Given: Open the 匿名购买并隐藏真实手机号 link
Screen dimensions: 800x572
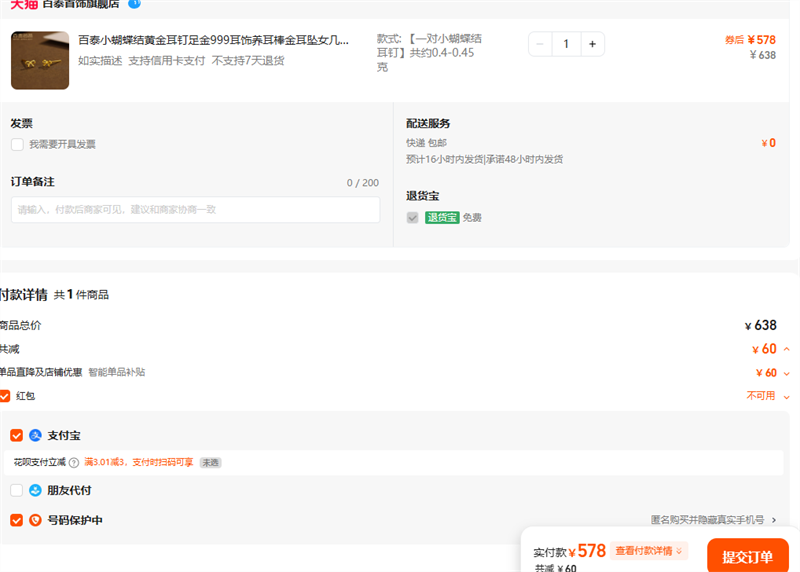Looking at the screenshot, I should (x=713, y=520).
